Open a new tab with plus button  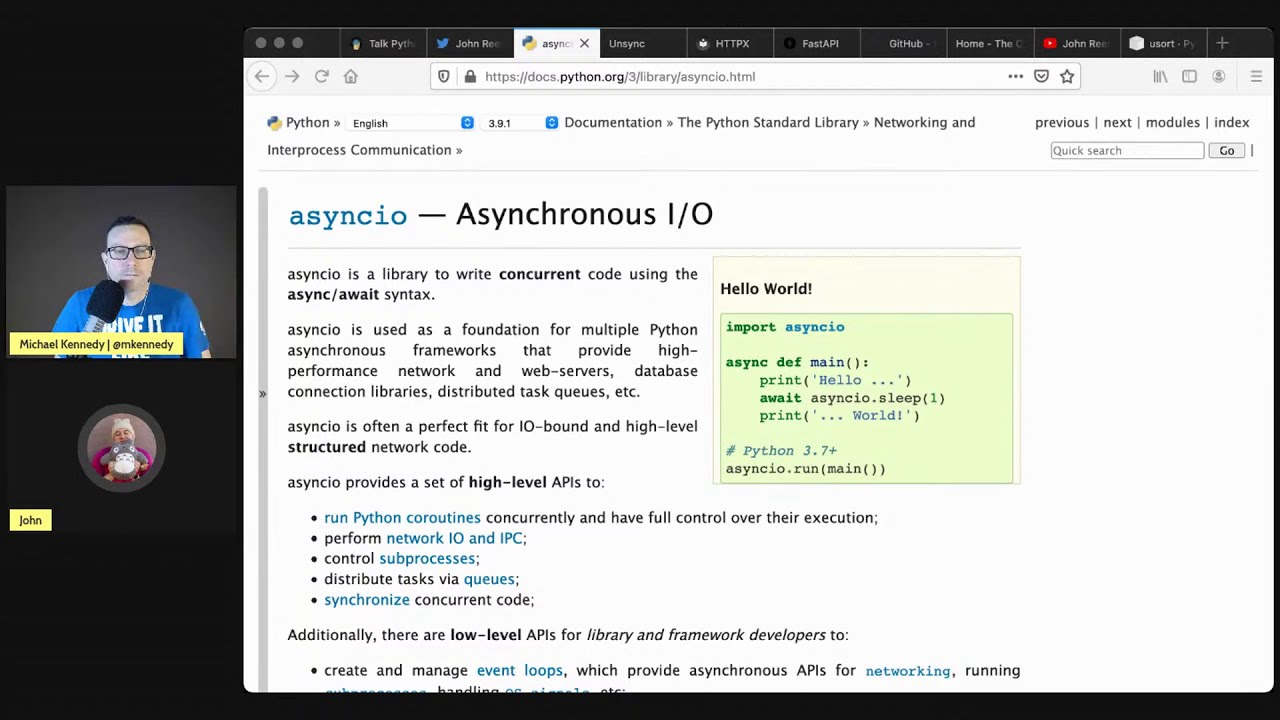pos(1222,43)
